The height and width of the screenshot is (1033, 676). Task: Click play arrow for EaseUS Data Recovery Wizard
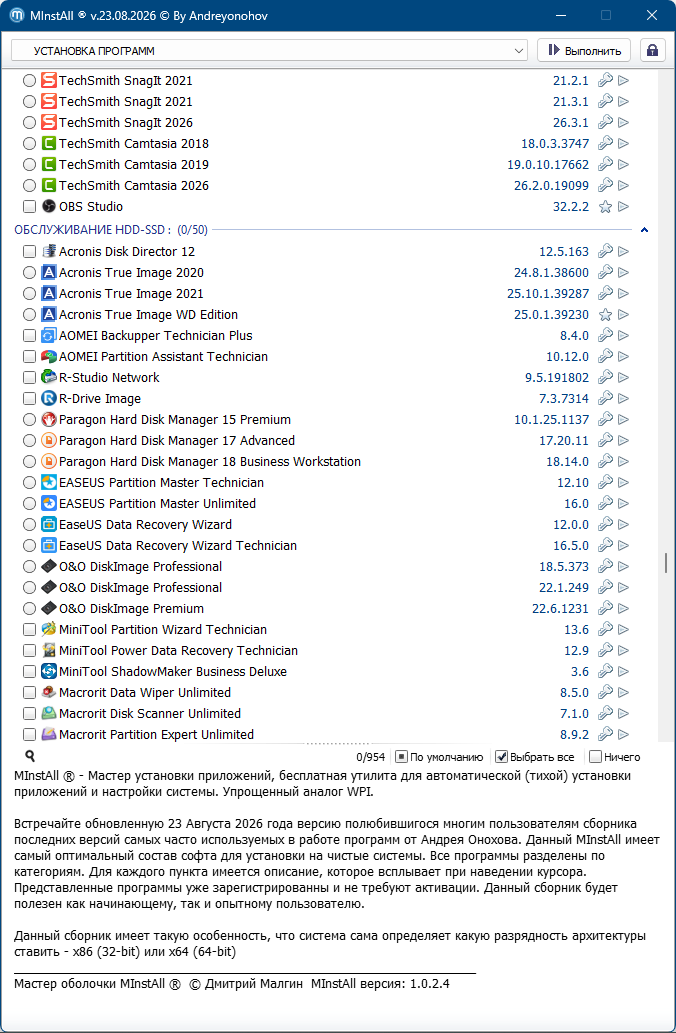623,525
